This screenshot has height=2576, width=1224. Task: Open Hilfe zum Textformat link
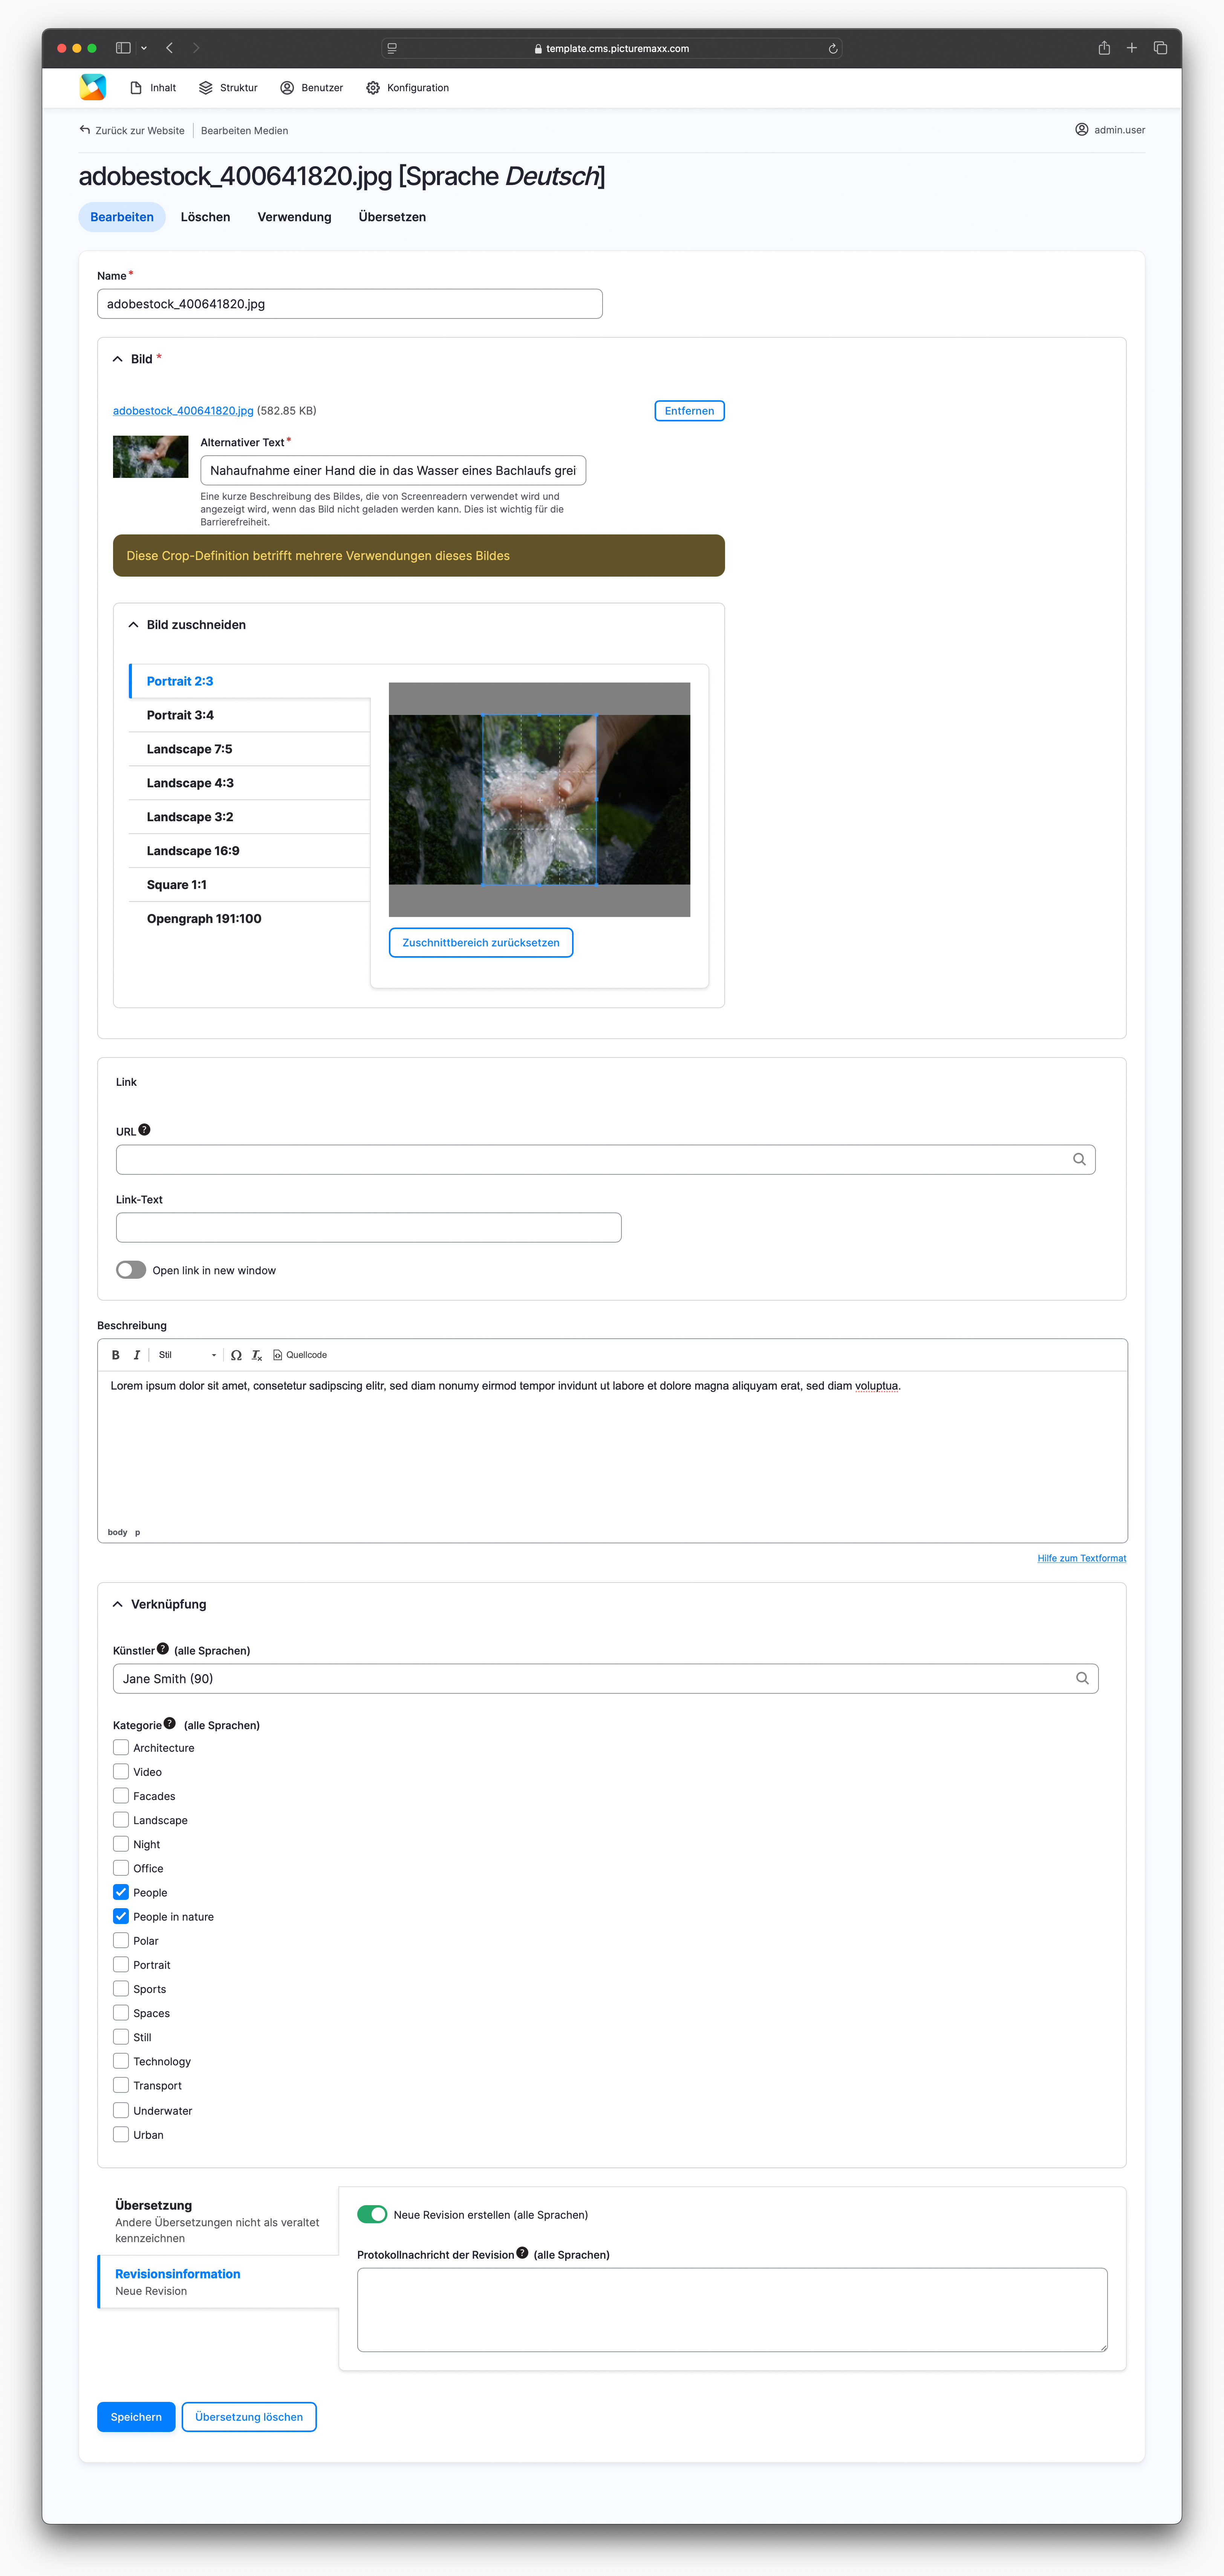click(1082, 1558)
